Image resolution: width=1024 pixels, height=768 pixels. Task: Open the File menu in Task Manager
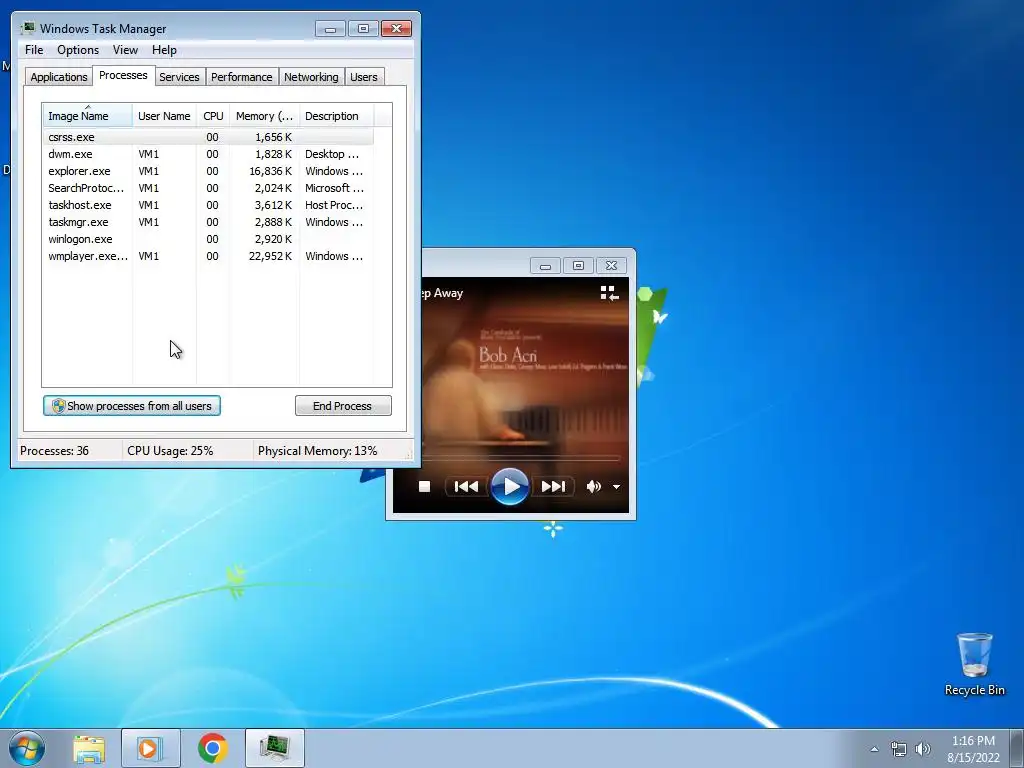34,50
